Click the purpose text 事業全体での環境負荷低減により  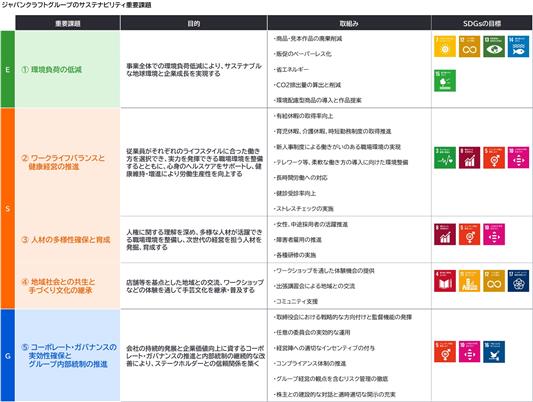coord(194,70)
